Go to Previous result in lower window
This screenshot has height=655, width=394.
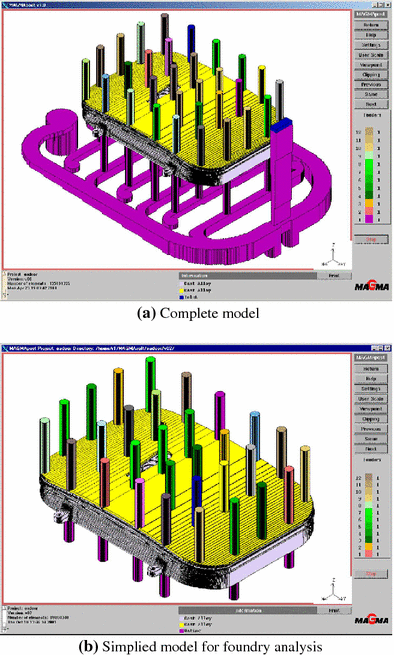pos(371,429)
